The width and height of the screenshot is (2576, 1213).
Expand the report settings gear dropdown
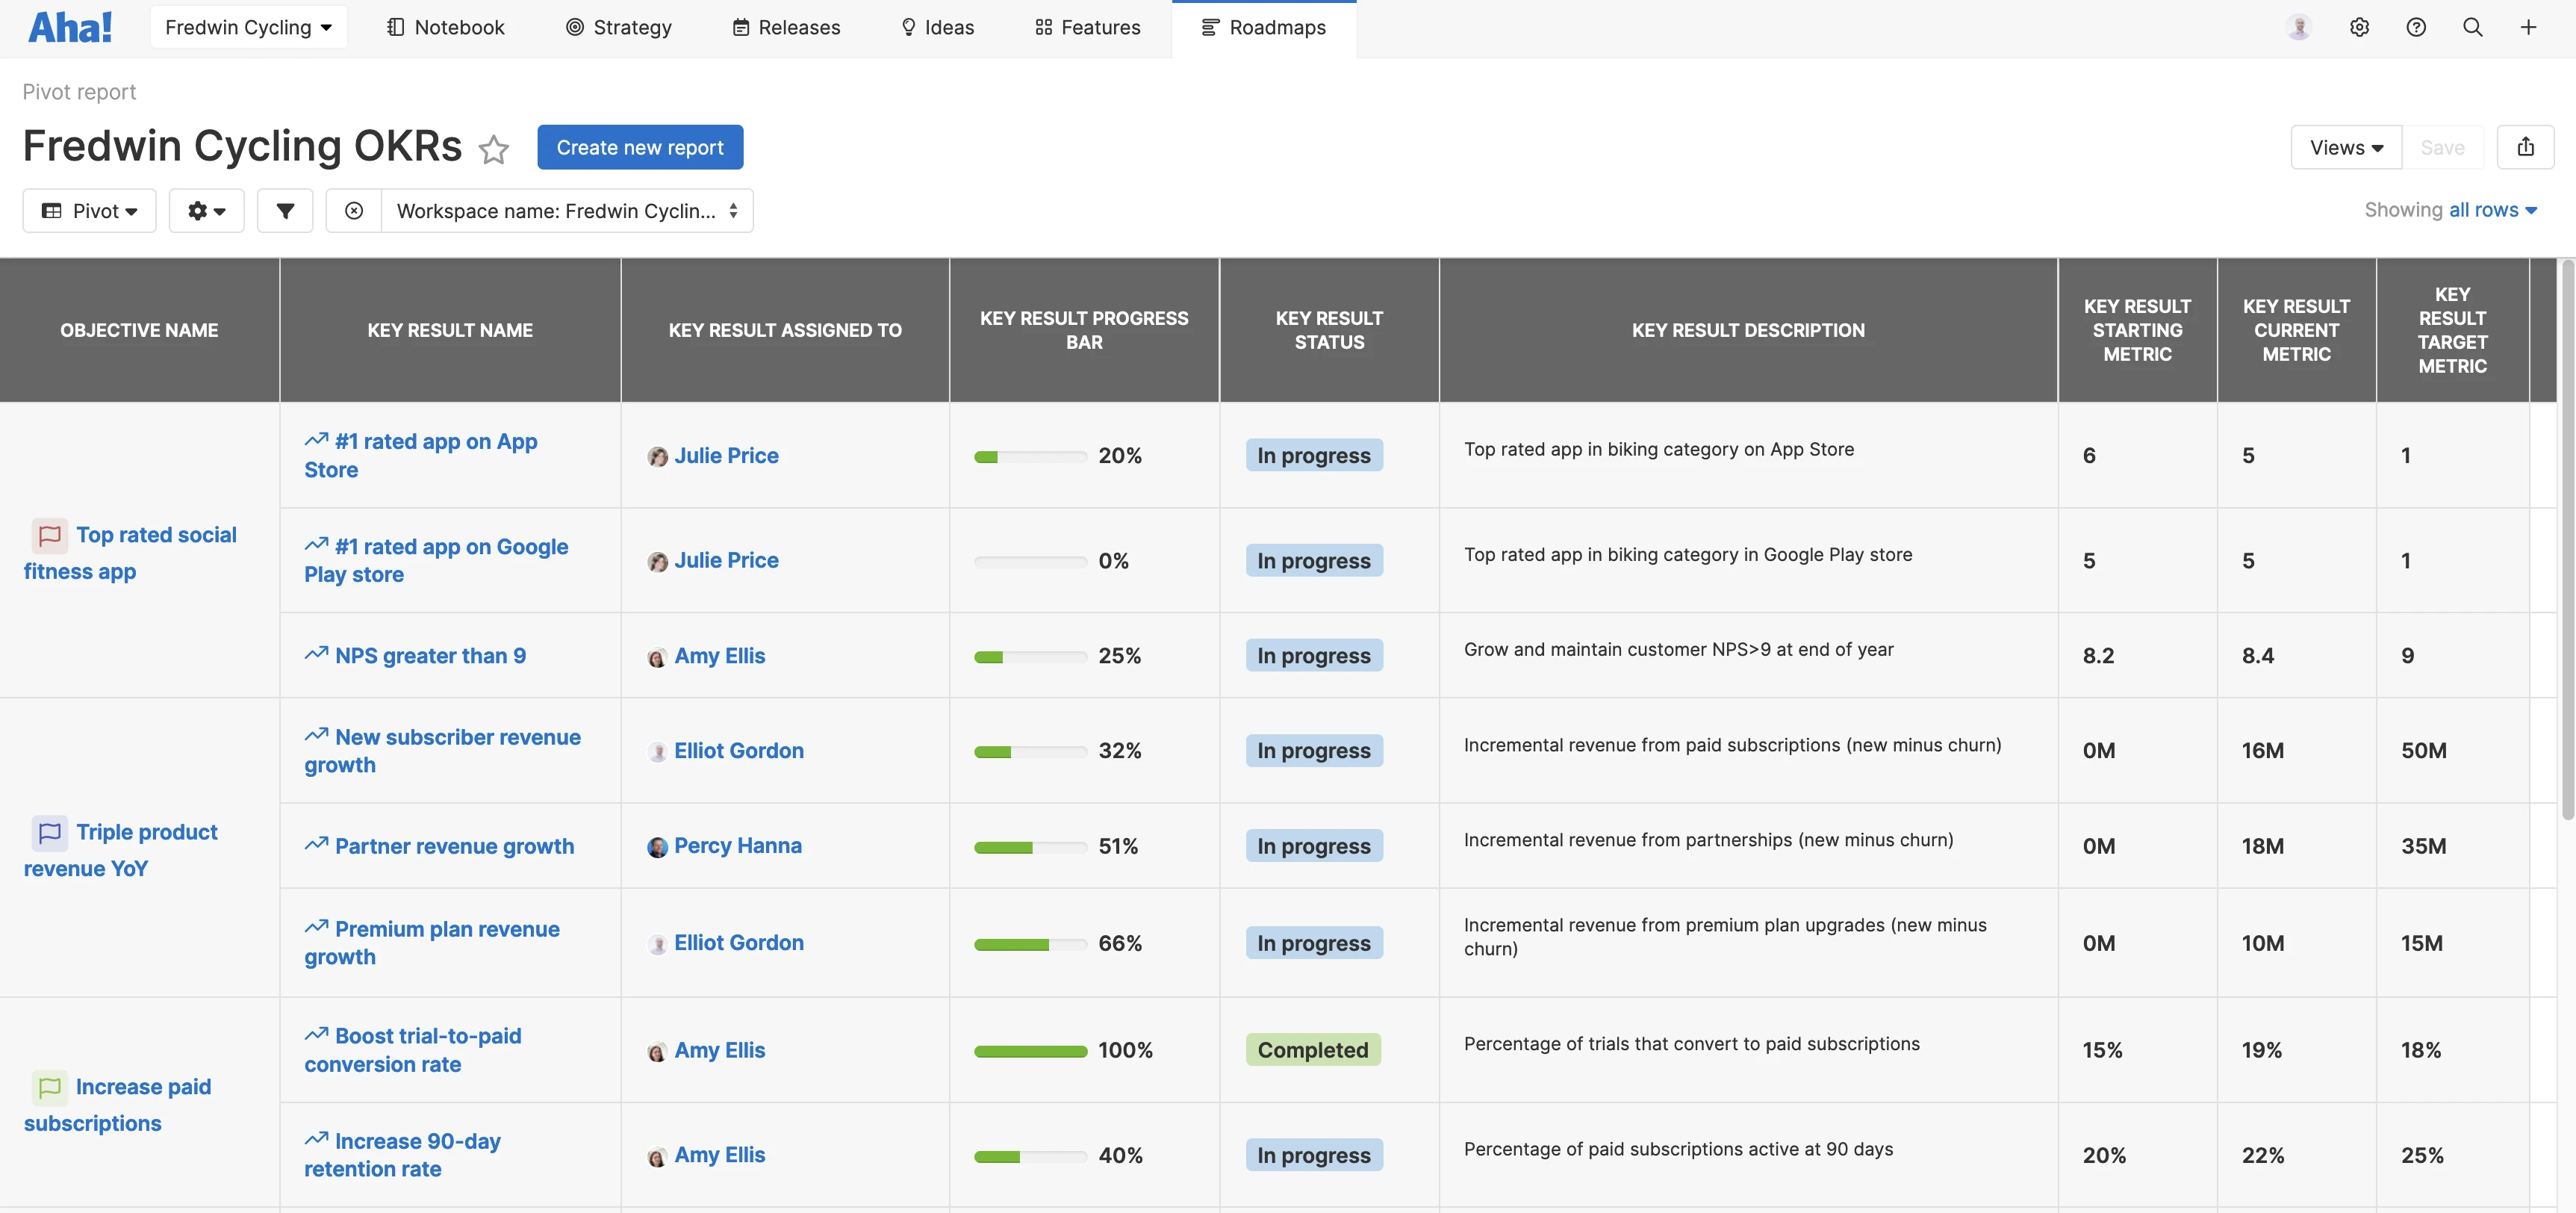[206, 211]
